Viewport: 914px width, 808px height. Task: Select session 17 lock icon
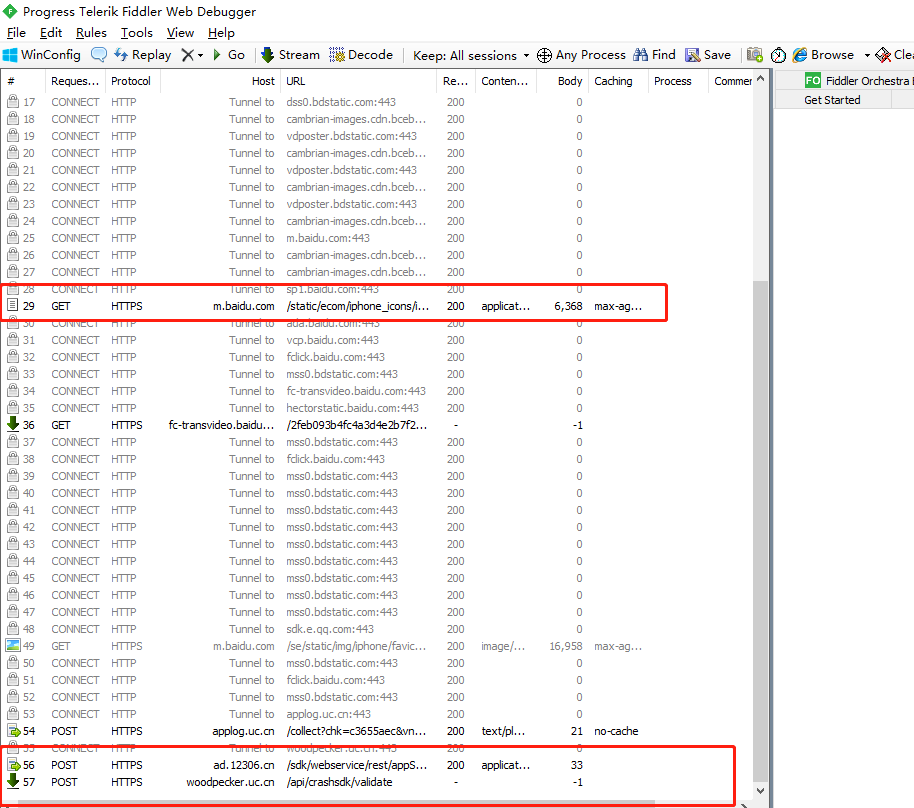click(13, 101)
